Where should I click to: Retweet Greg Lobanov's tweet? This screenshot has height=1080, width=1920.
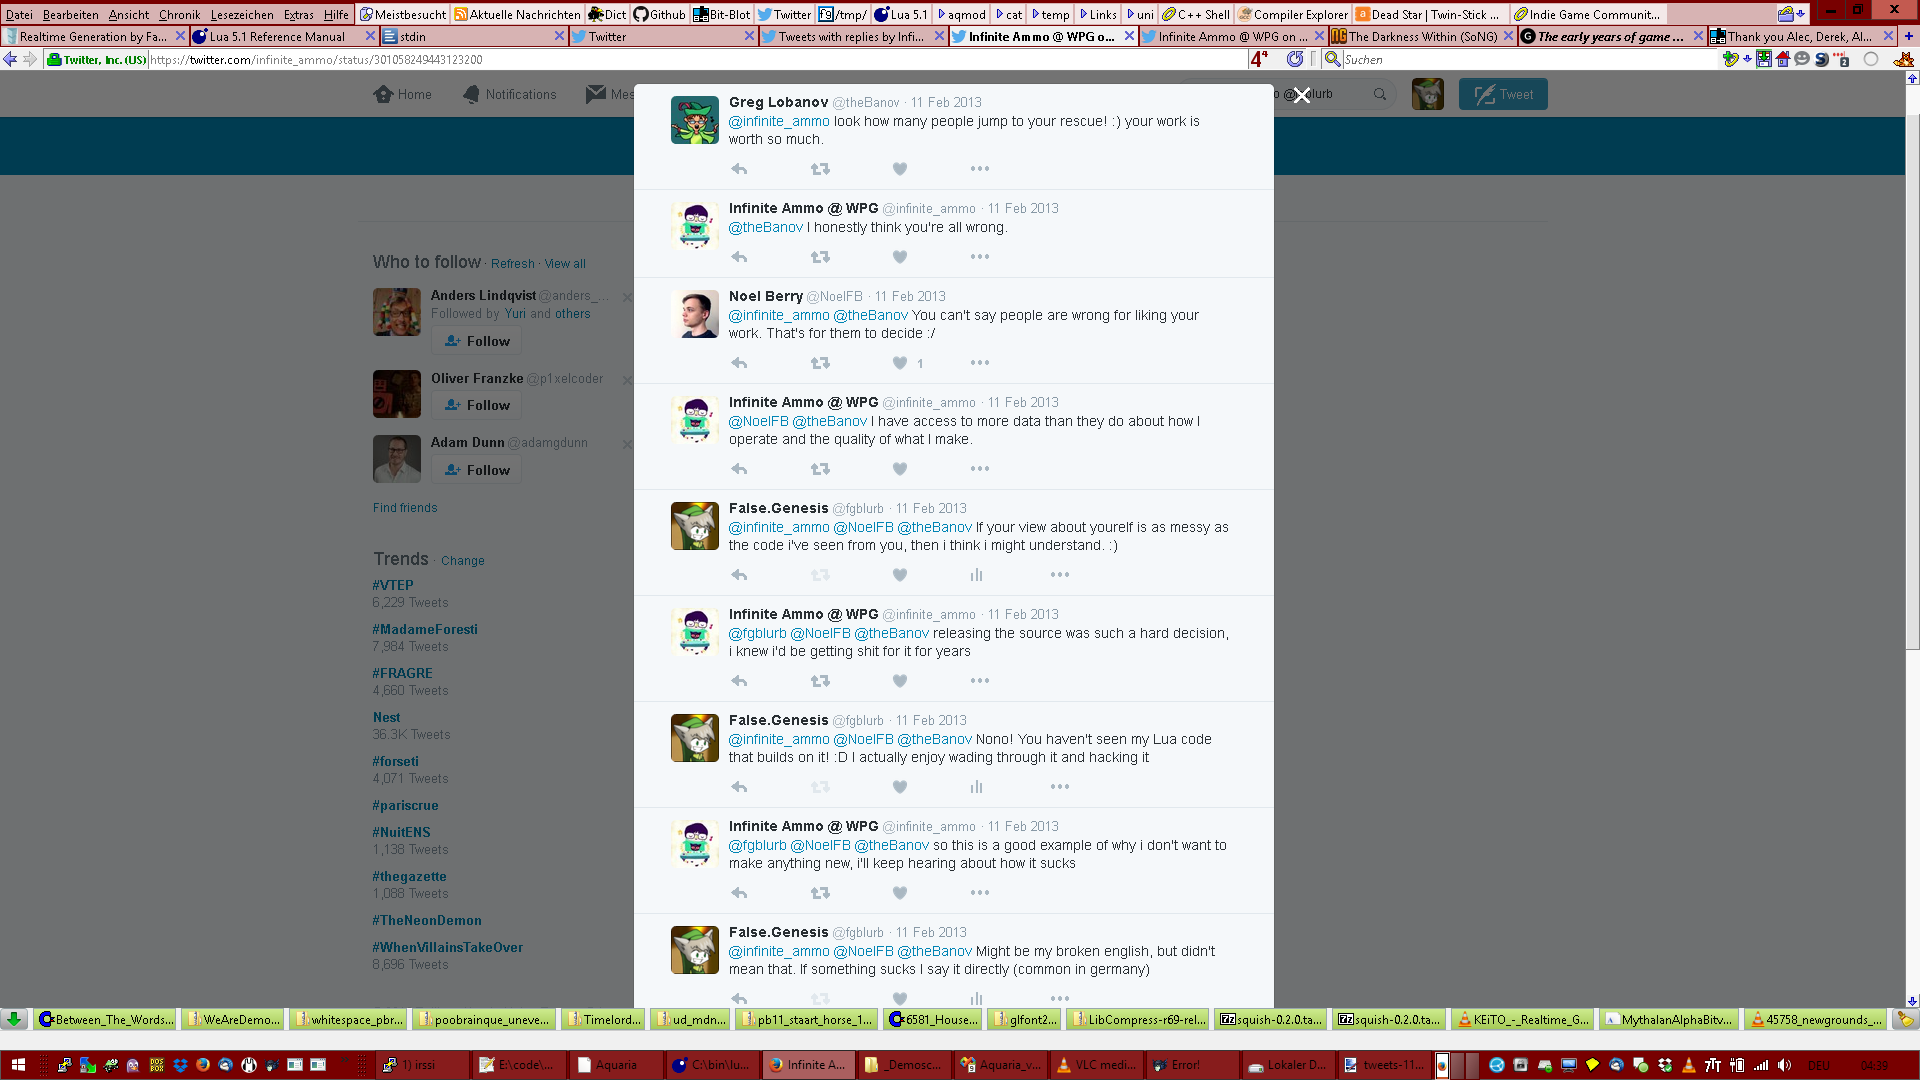pyautogui.click(x=820, y=169)
